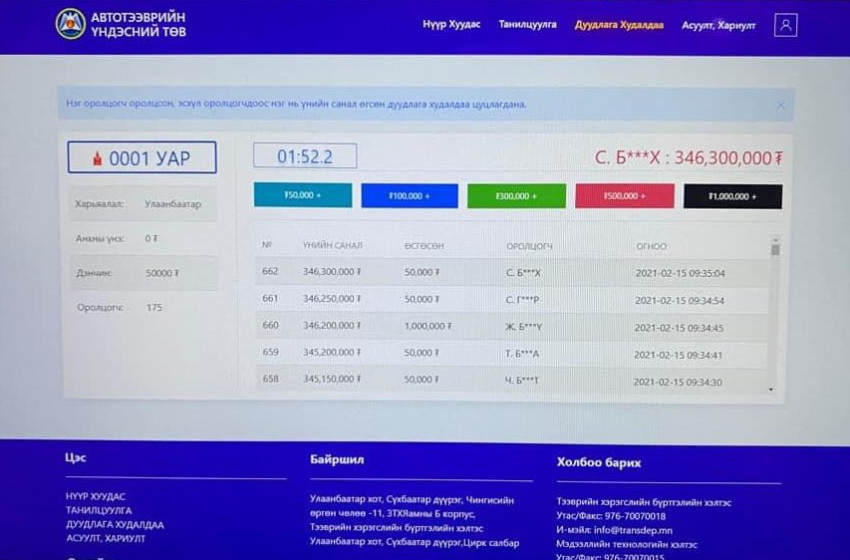Viewport: 850px width, 560px height.
Task: Select bid row number 661
Action: pyautogui.click(x=512, y=299)
